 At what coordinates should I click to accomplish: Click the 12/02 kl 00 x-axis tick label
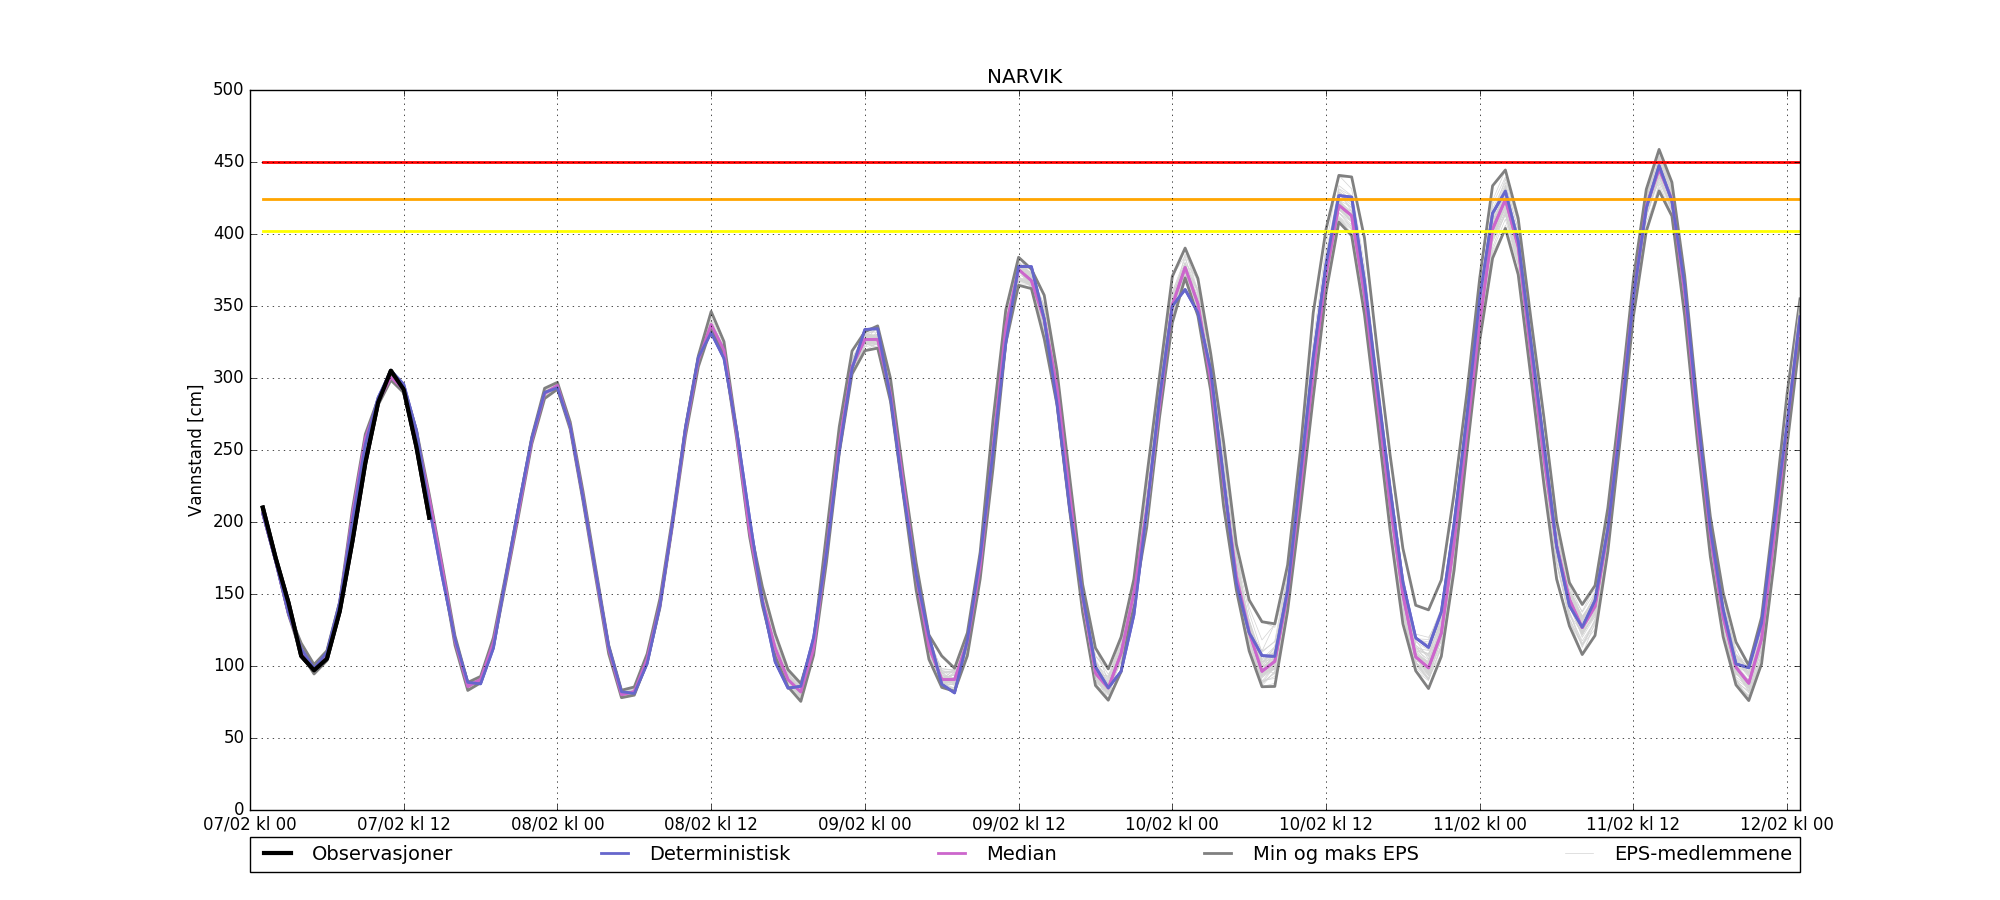click(x=1786, y=825)
